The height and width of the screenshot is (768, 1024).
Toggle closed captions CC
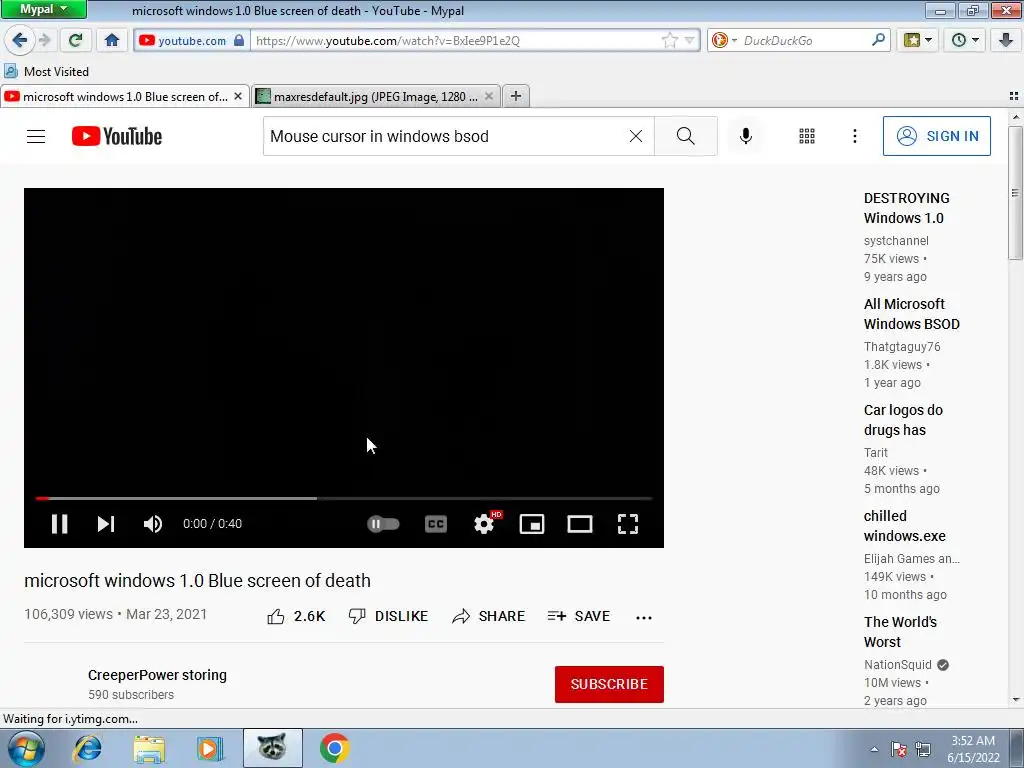pos(436,524)
